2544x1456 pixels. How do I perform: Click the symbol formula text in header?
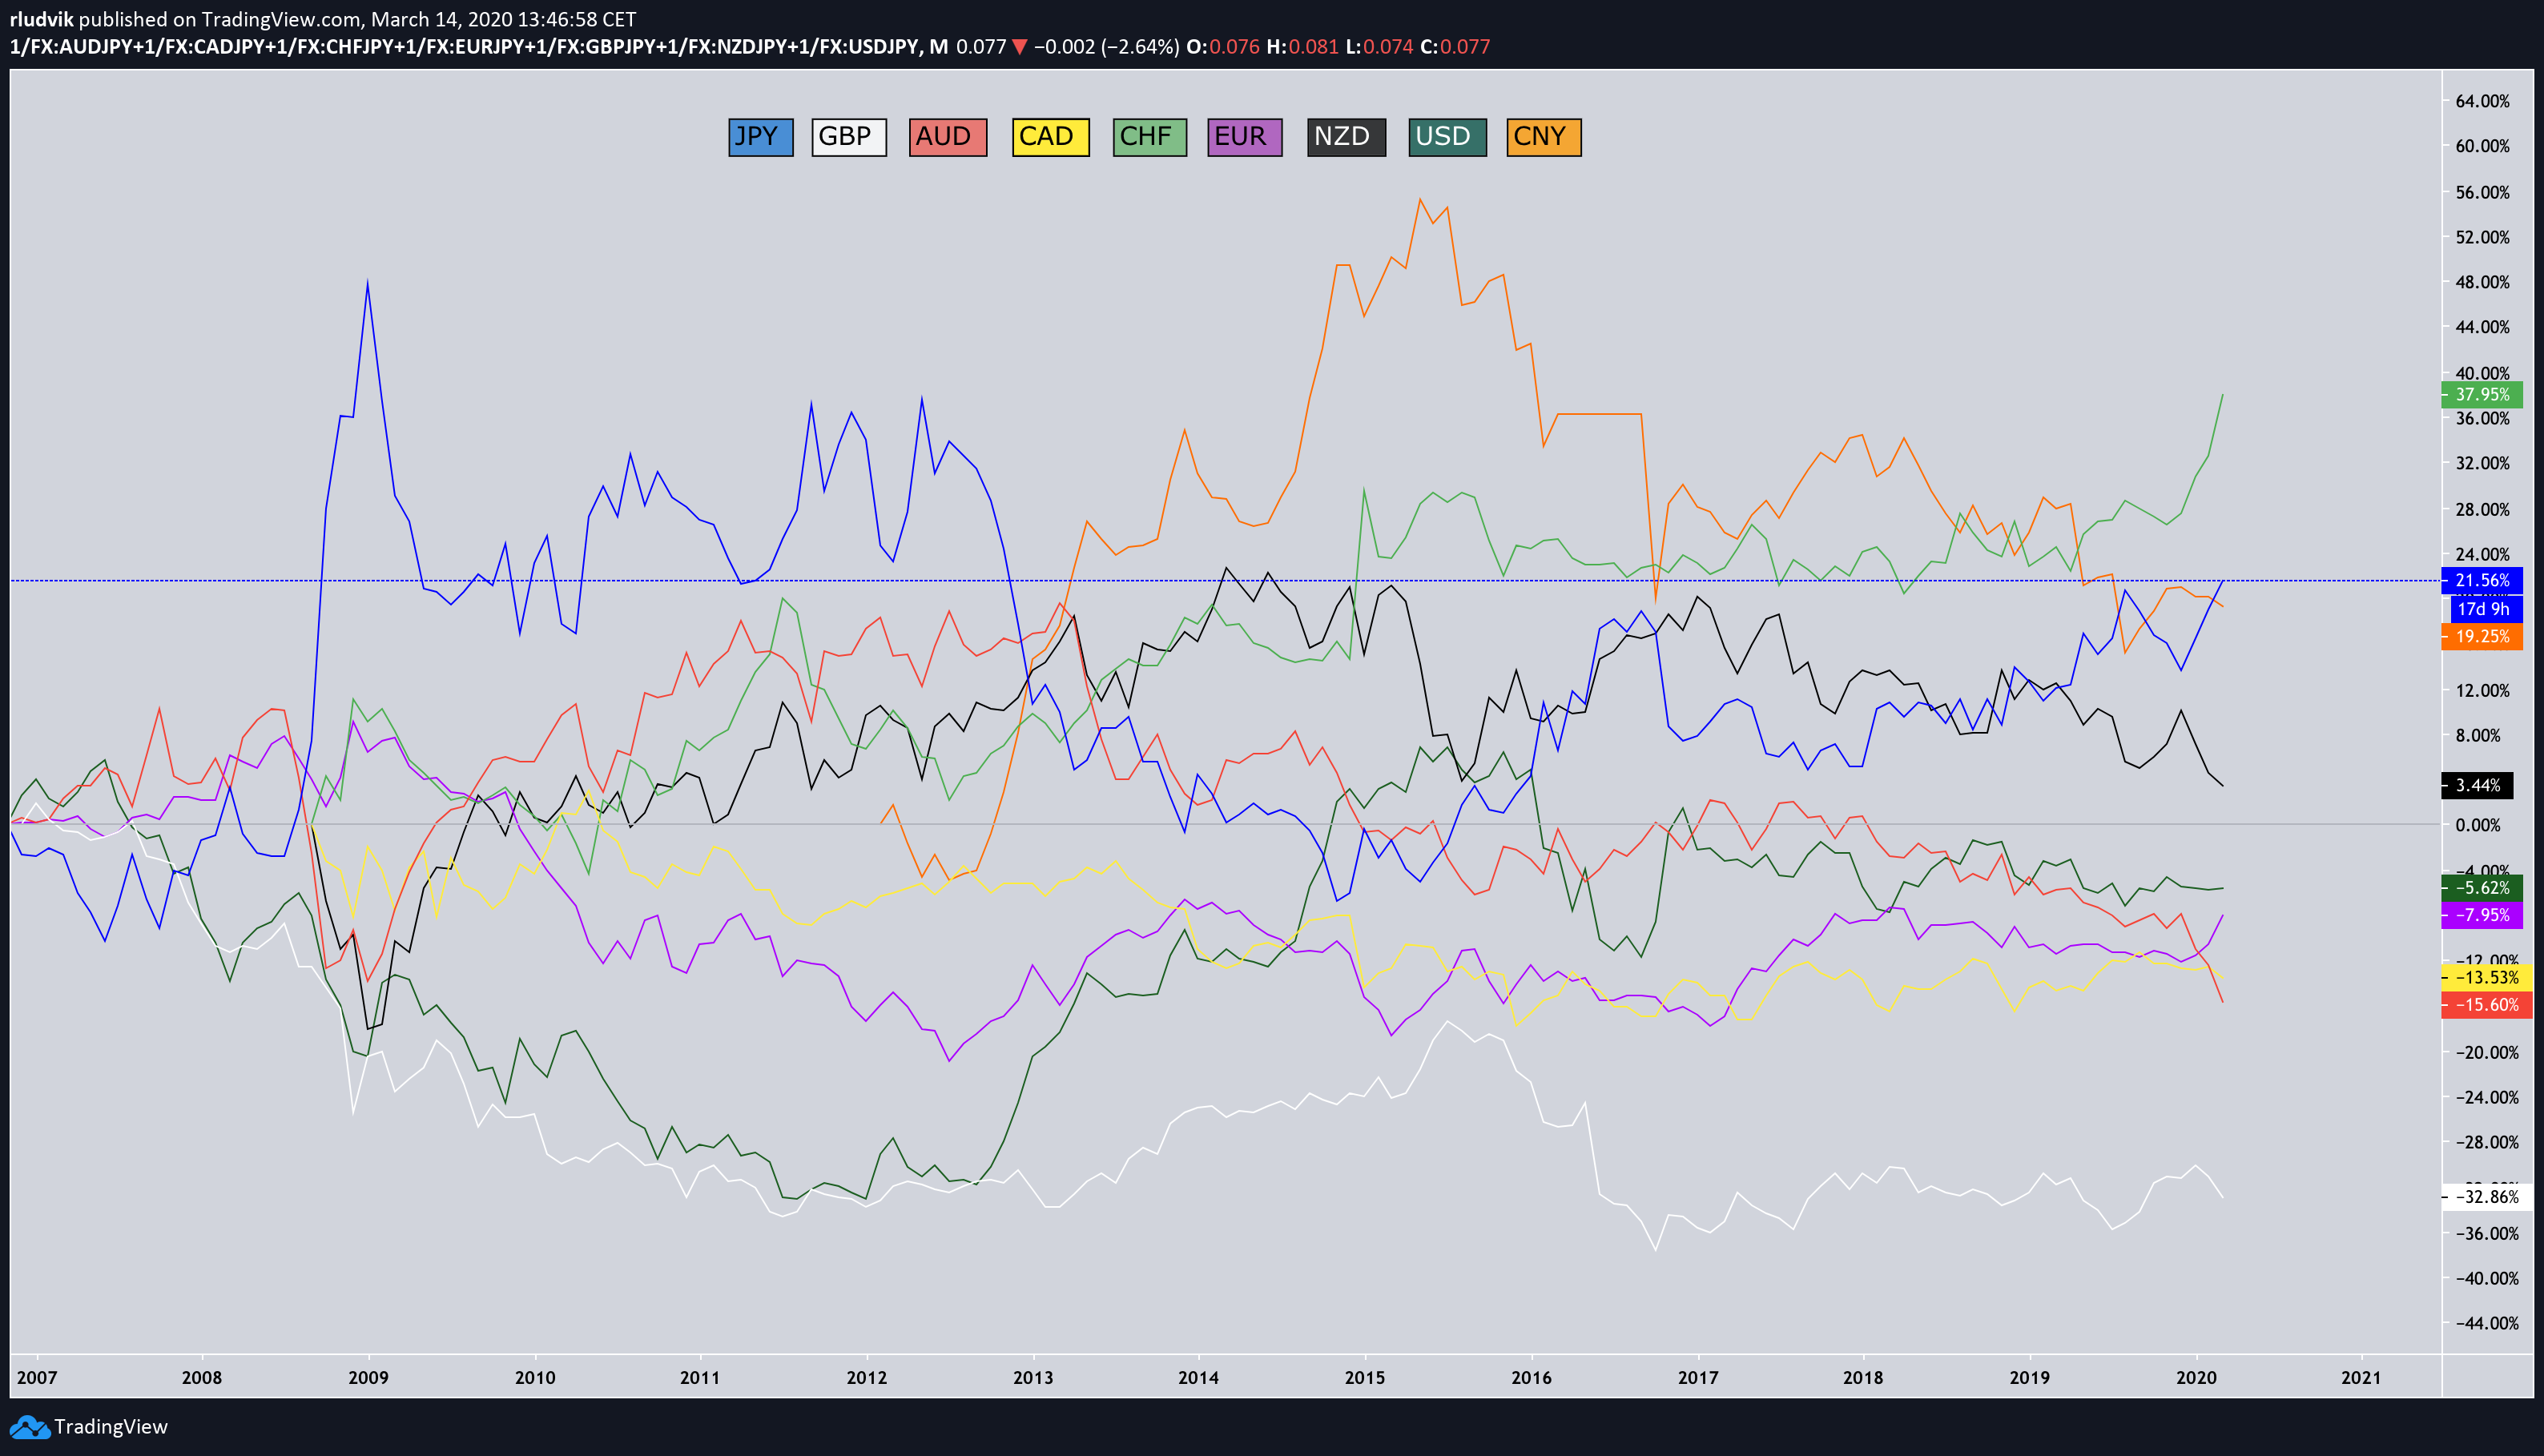click(x=479, y=47)
